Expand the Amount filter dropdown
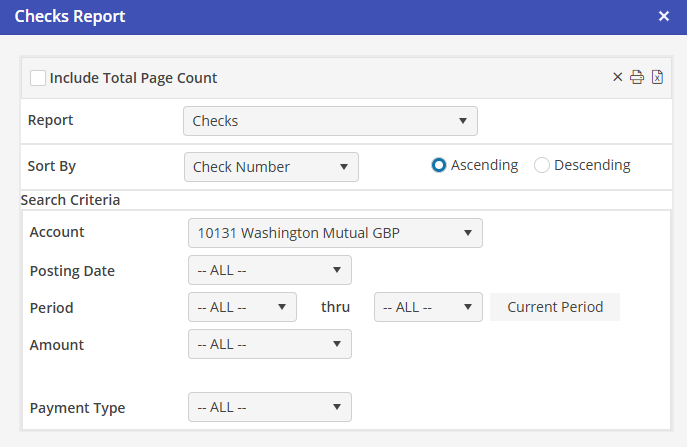This screenshot has width=687, height=447. point(269,344)
